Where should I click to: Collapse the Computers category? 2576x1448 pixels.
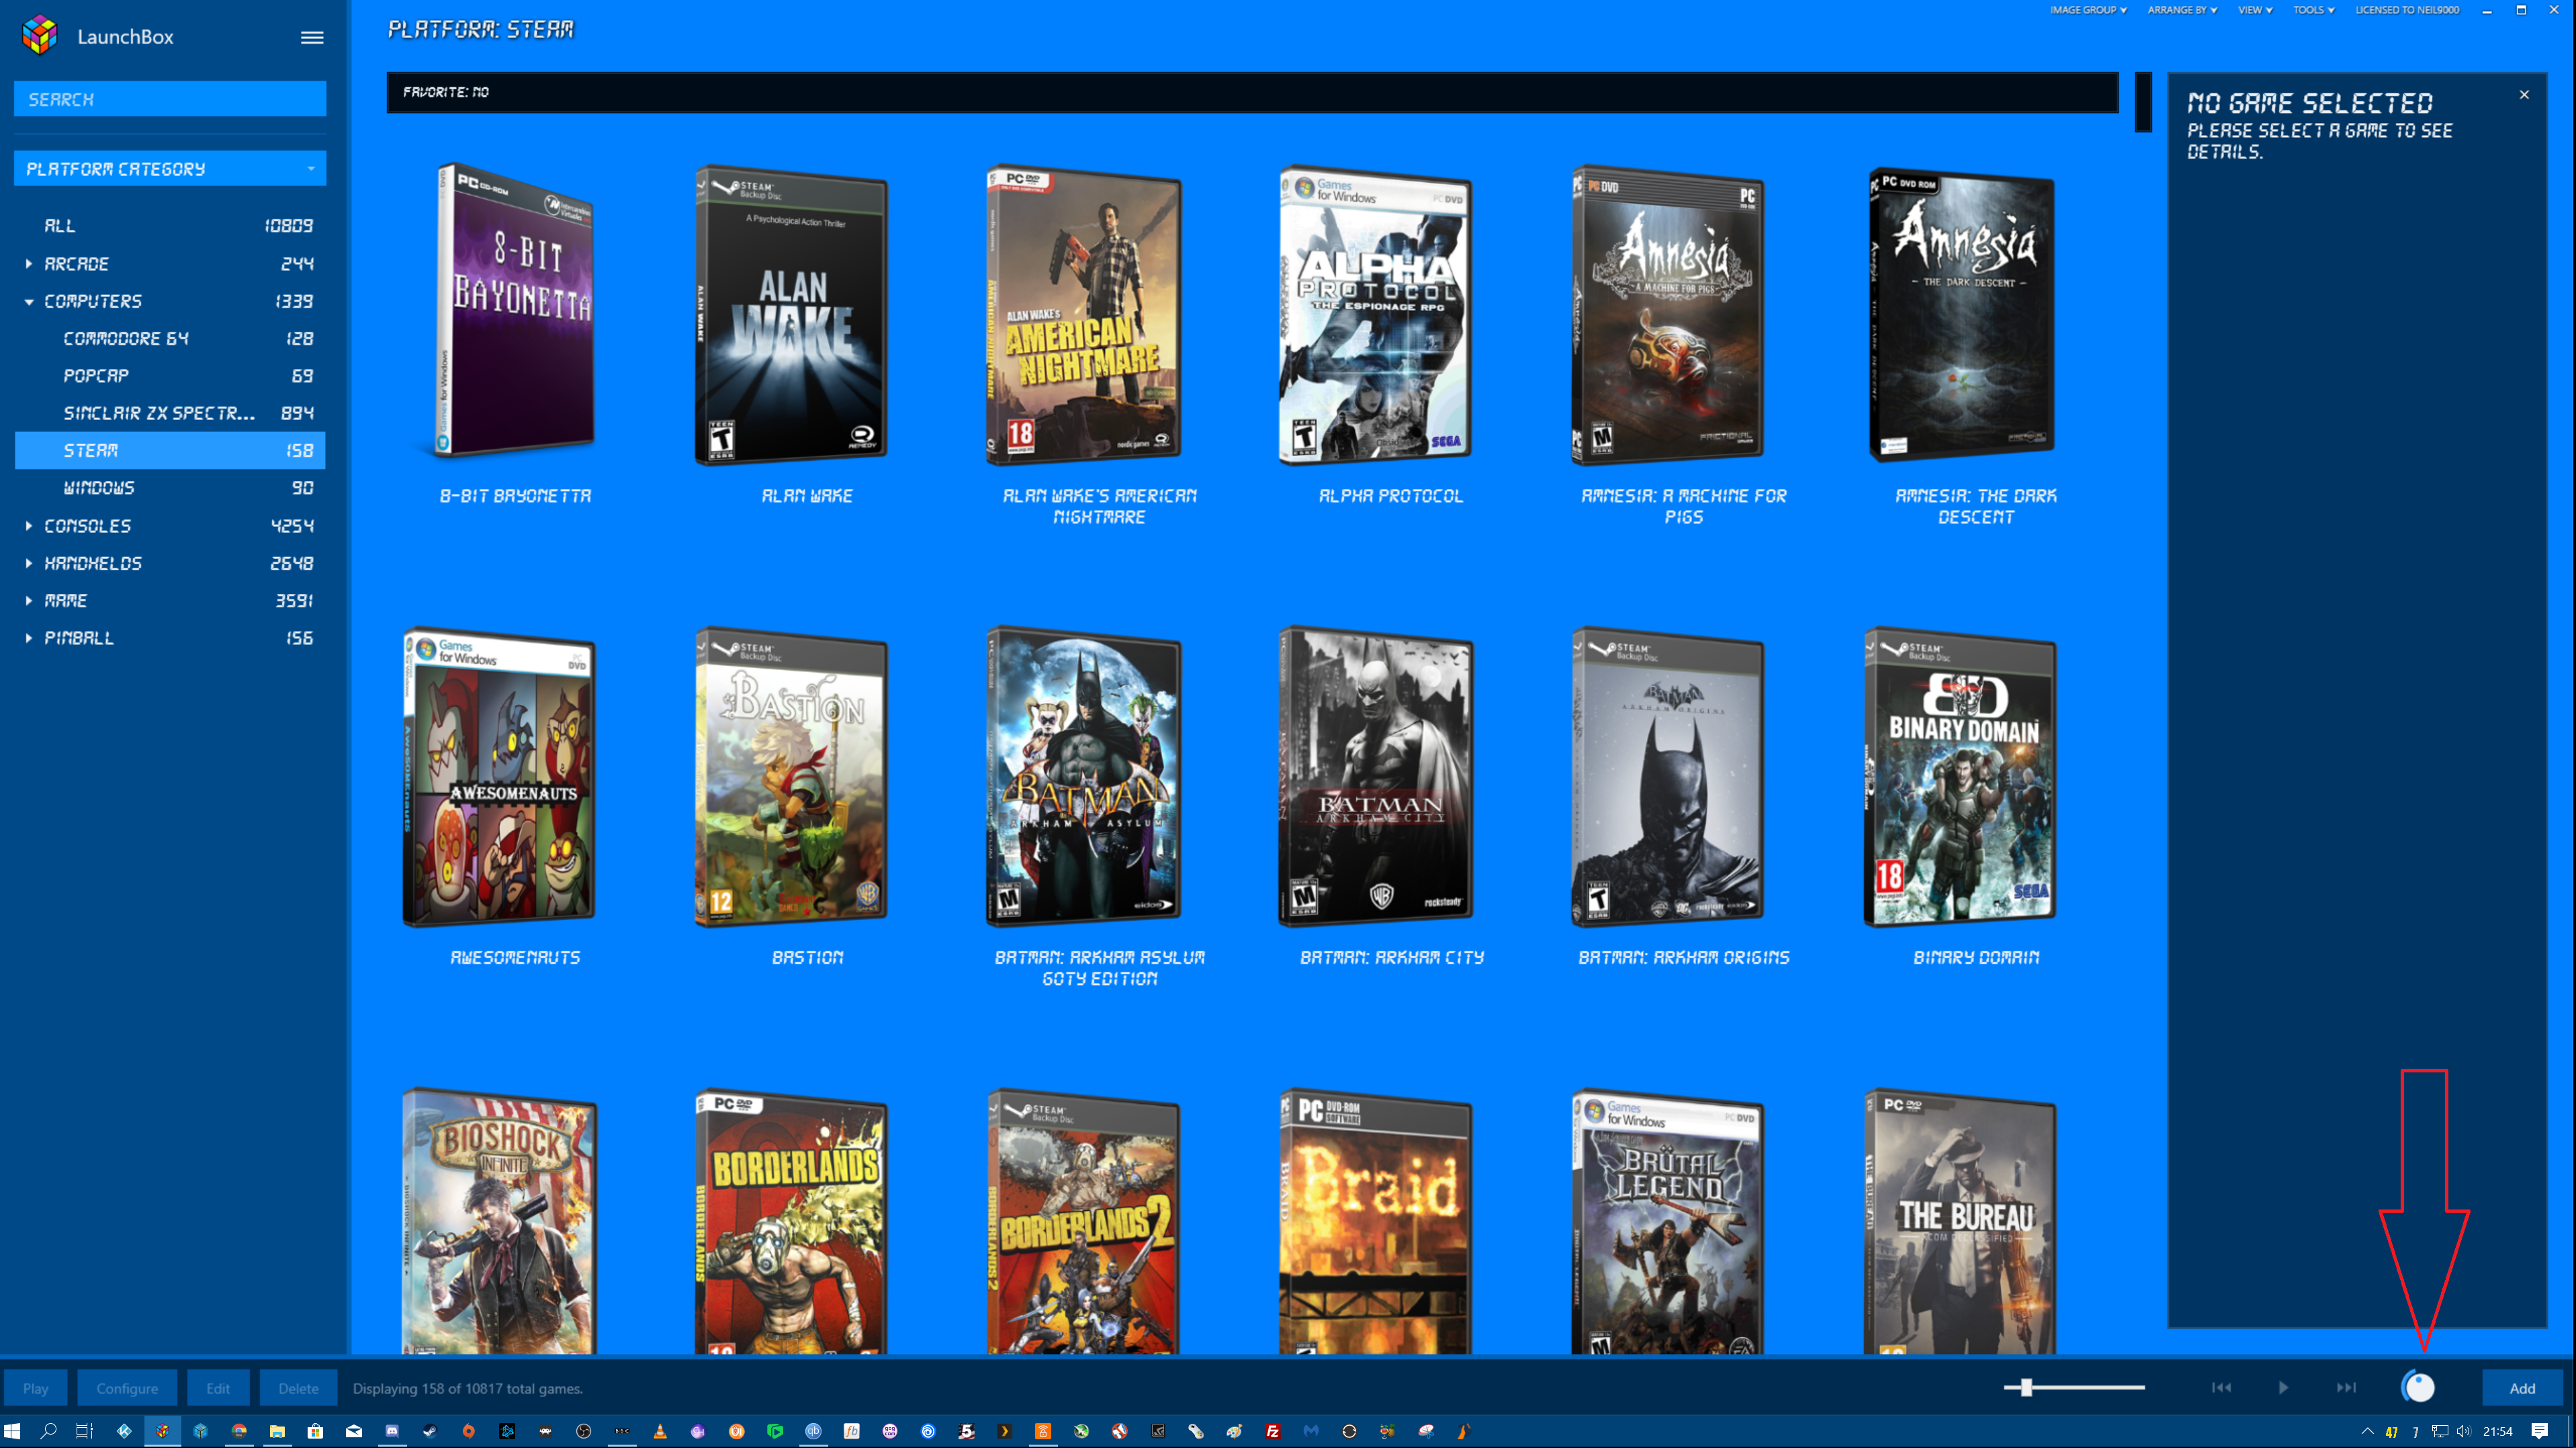(x=28, y=301)
